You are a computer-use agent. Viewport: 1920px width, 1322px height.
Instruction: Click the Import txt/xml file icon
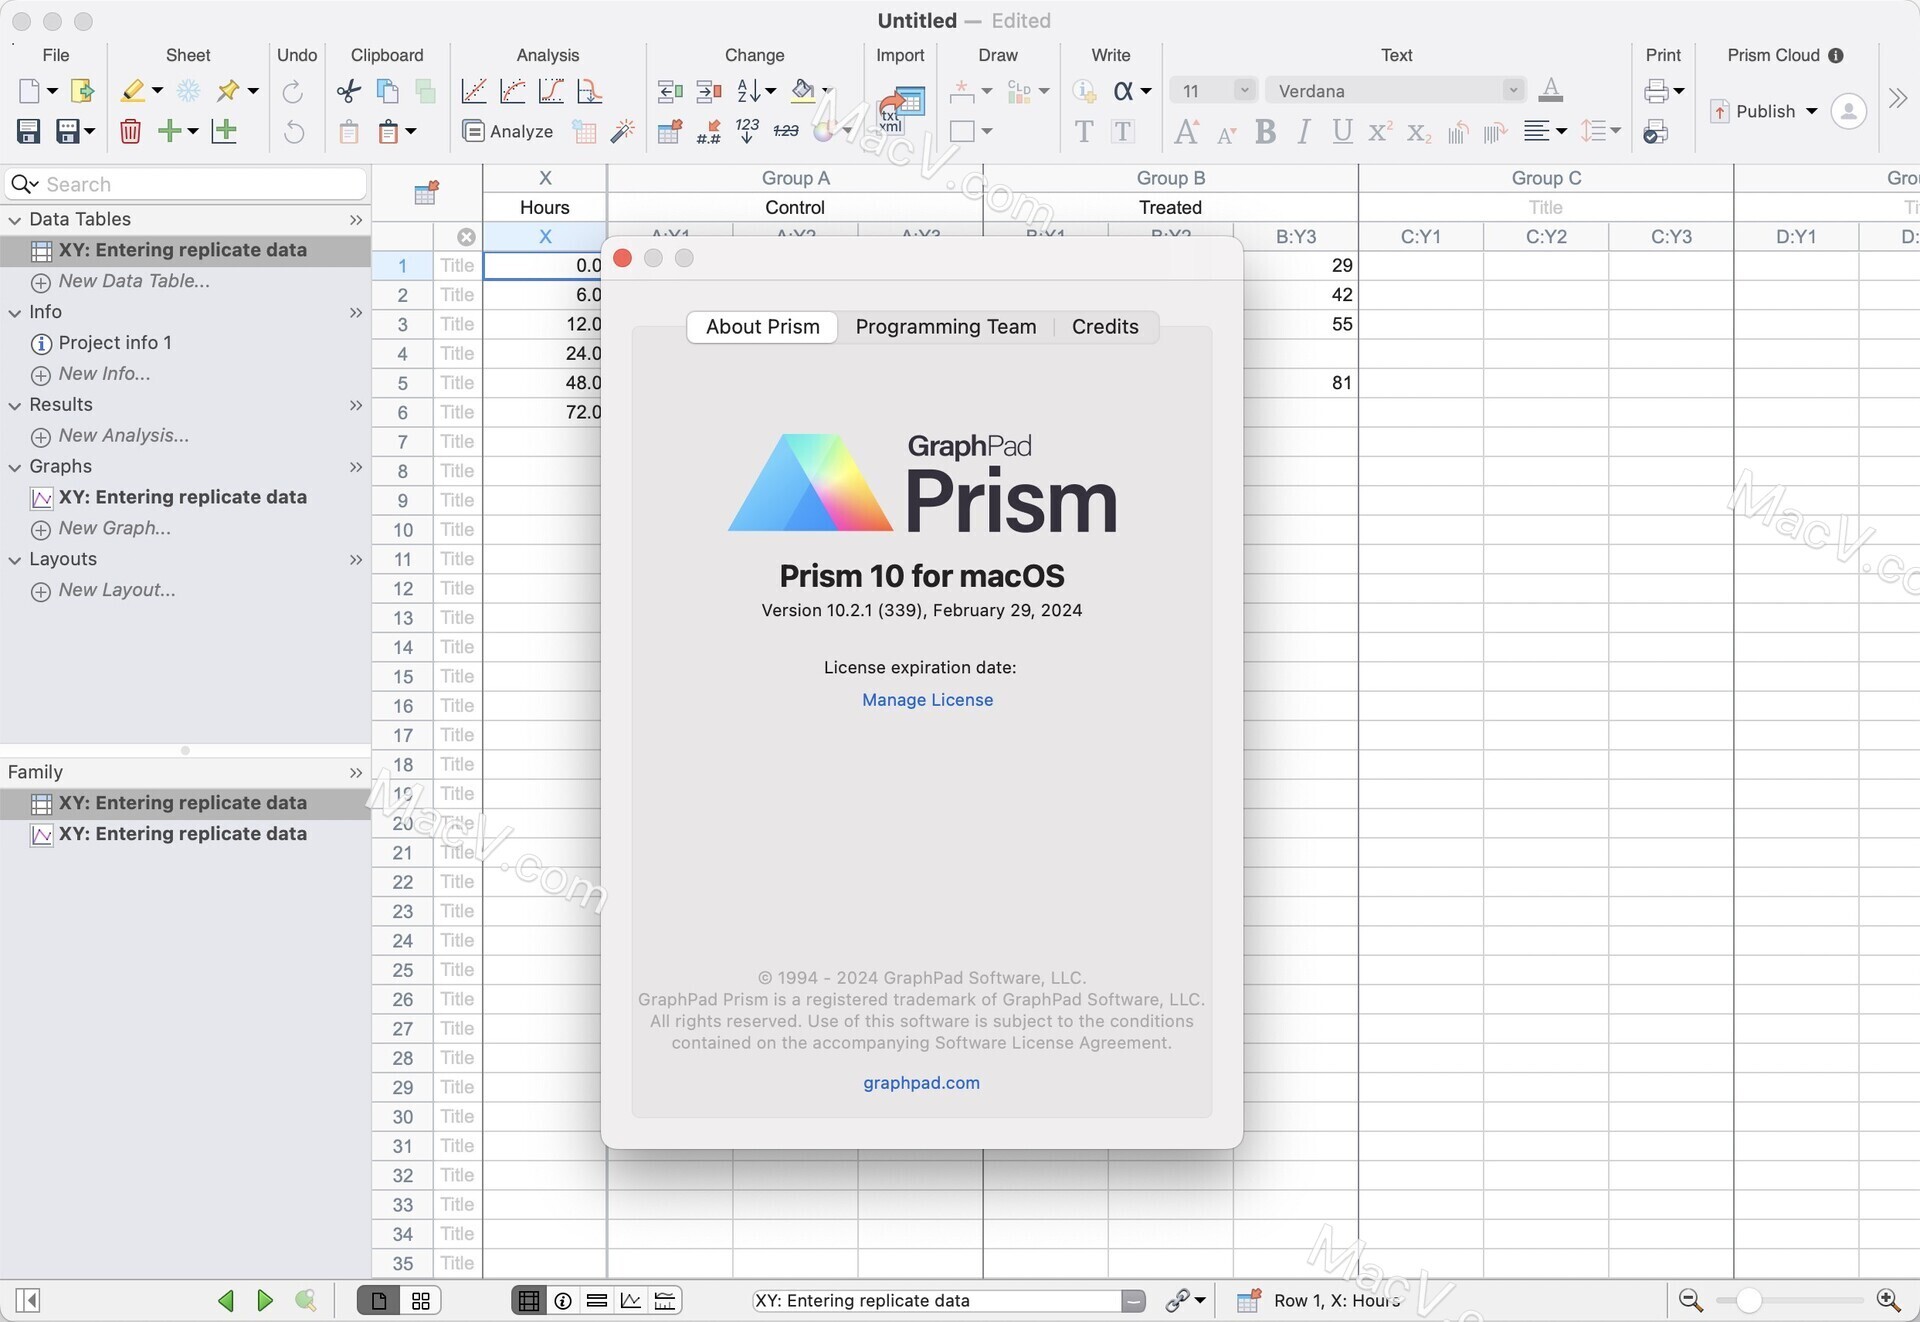900,108
